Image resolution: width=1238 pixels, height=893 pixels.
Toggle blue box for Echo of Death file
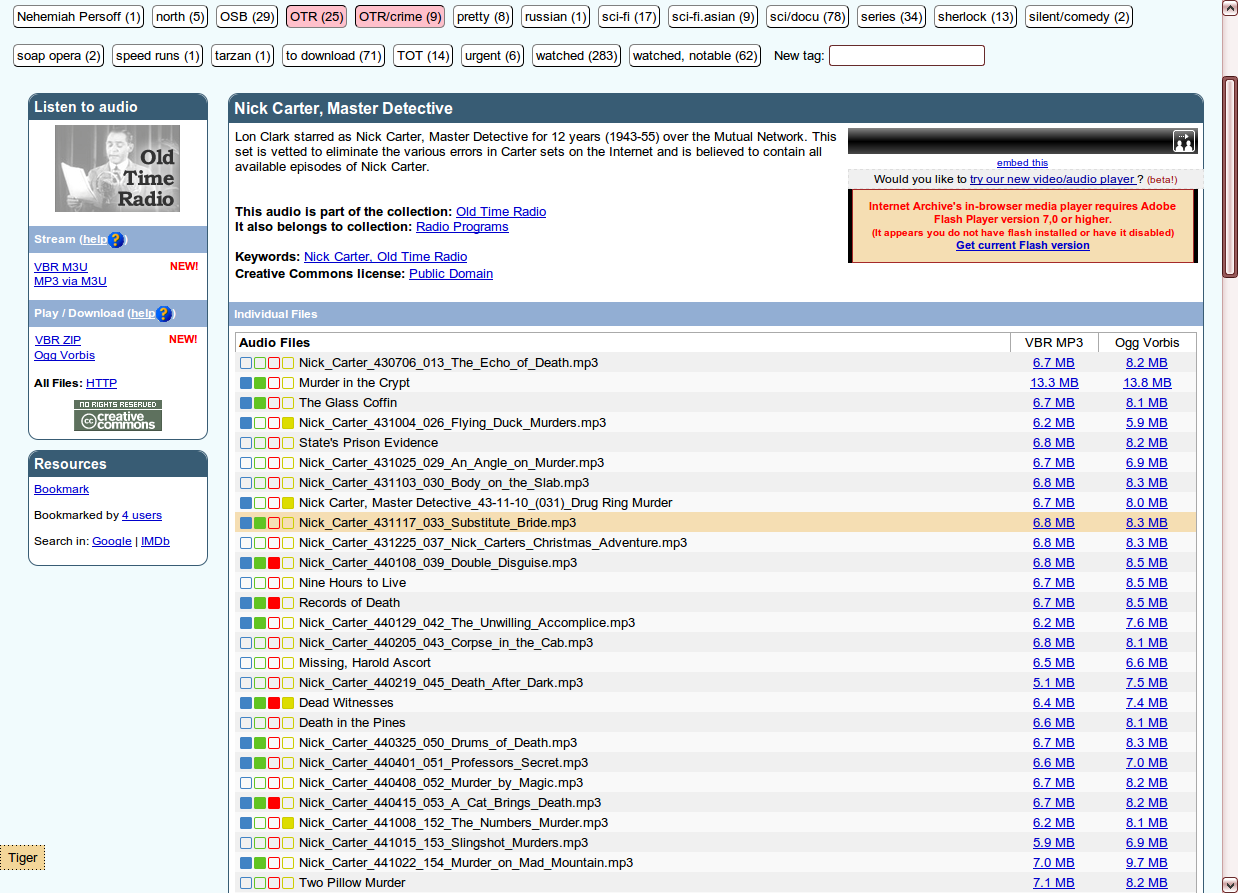(x=246, y=363)
